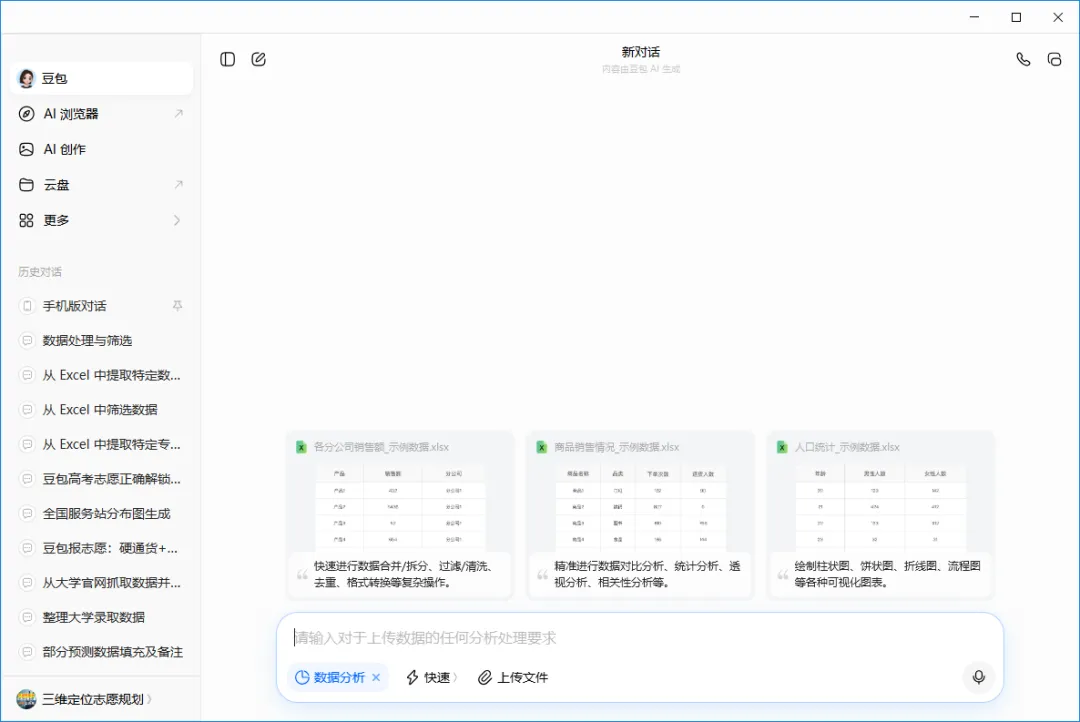Open the 部分预测数据填充及备注 conversation
1080x722 pixels.
(102, 652)
